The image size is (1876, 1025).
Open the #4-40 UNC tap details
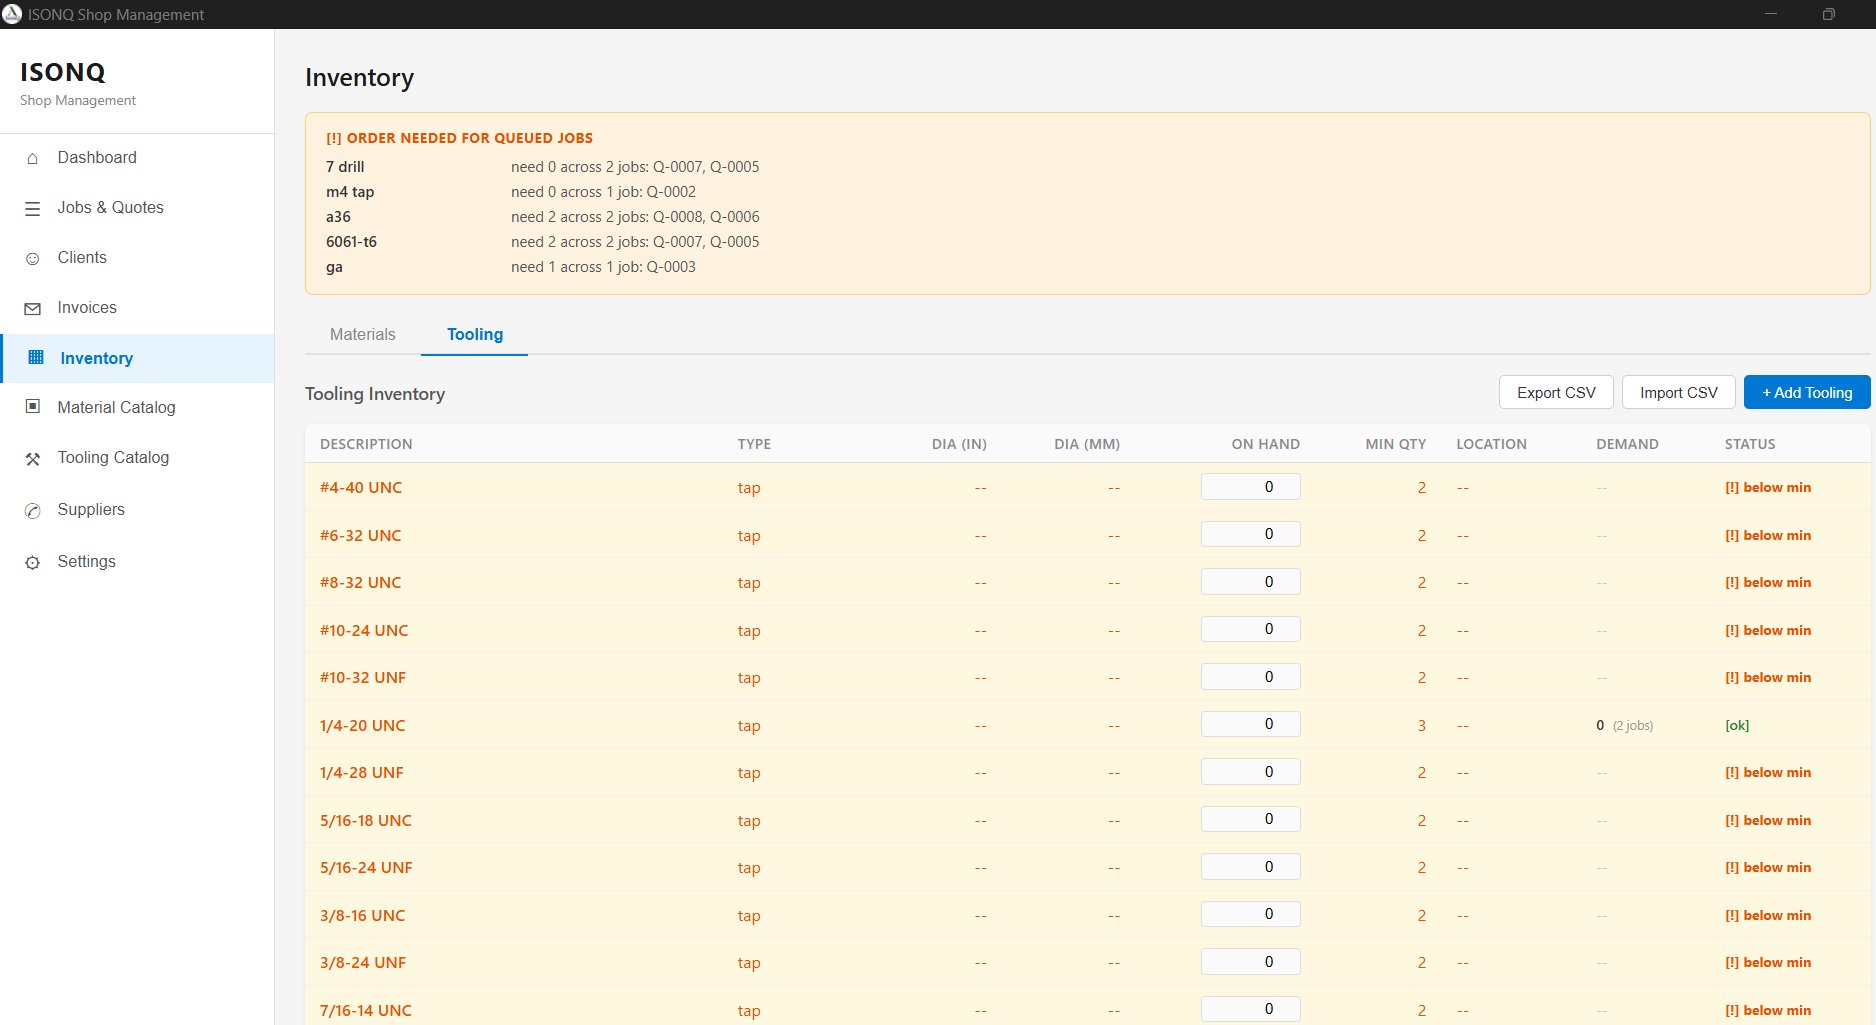point(360,487)
